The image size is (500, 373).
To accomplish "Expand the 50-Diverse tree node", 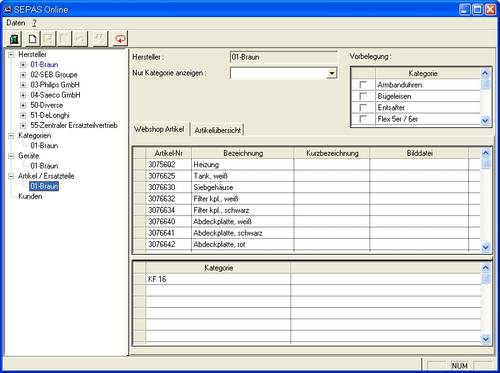I will 23,105.
